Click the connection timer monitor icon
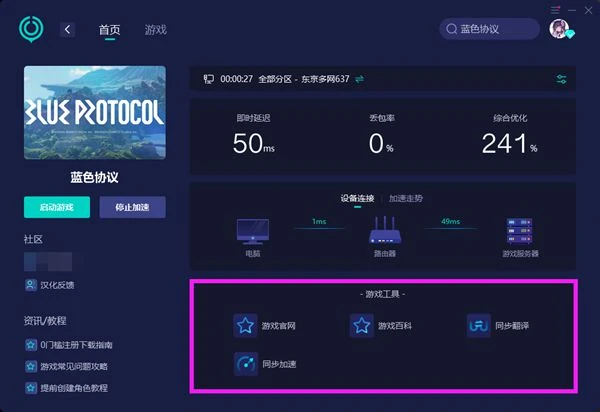The width and height of the screenshot is (600, 412). 209,79
